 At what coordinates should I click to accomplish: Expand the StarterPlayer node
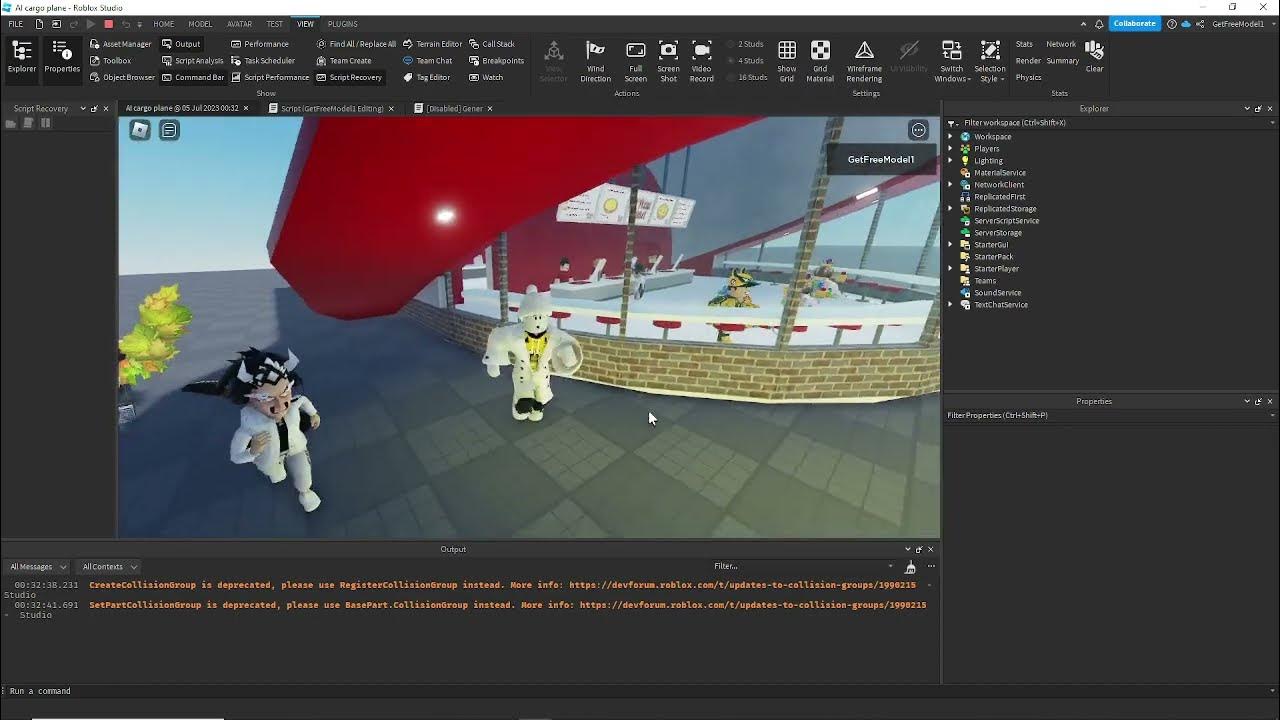click(x=951, y=269)
